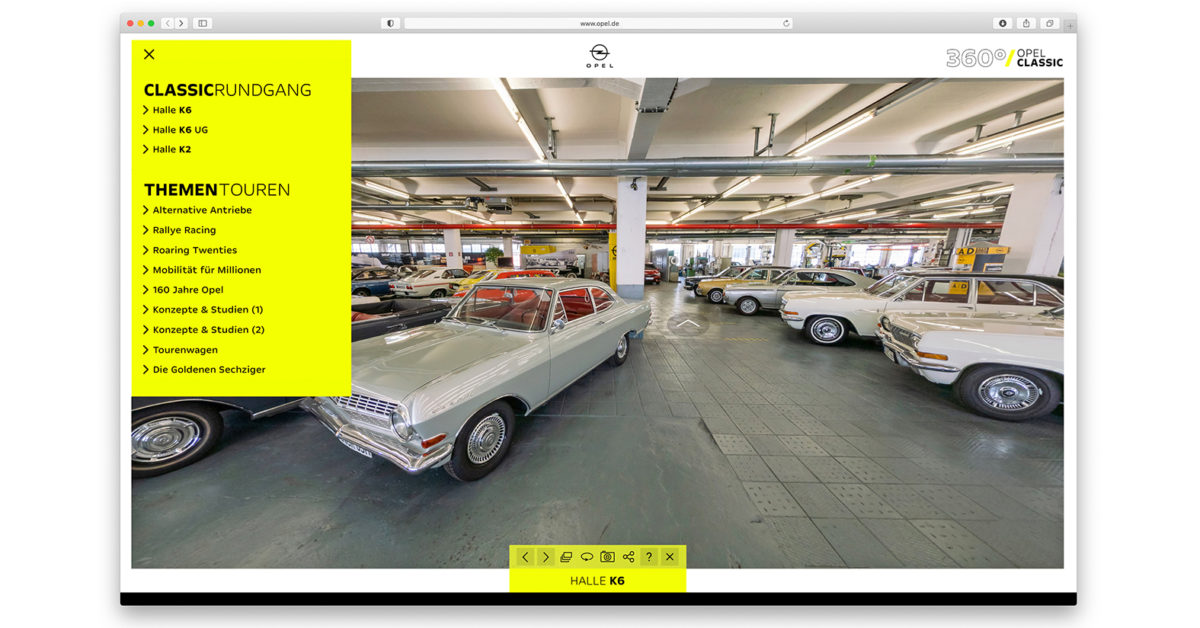Image resolution: width=1200 pixels, height=628 pixels.
Task: Click the privacy shield icon in Safari
Action: 390,23
